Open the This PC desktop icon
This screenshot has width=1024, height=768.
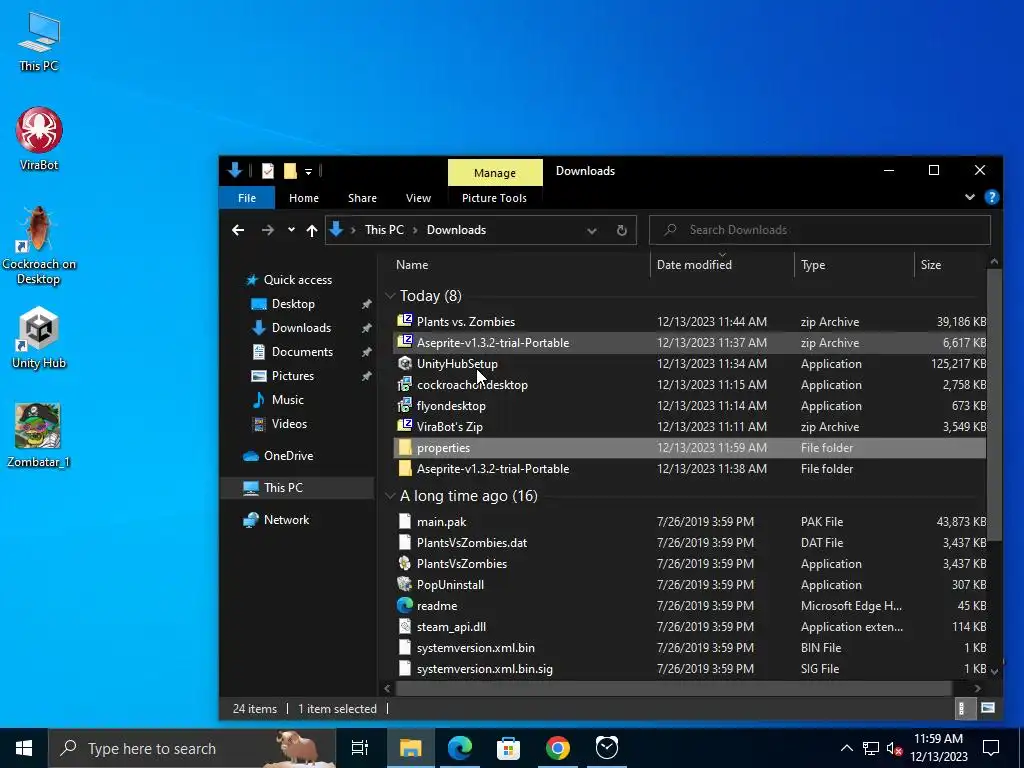(x=39, y=42)
